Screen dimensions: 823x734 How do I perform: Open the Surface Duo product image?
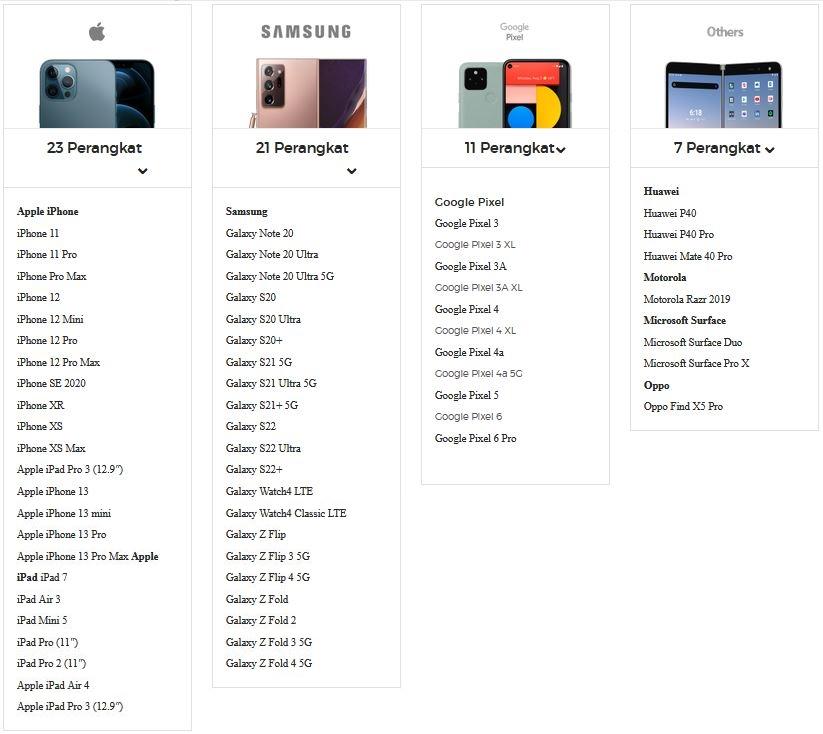724,95
